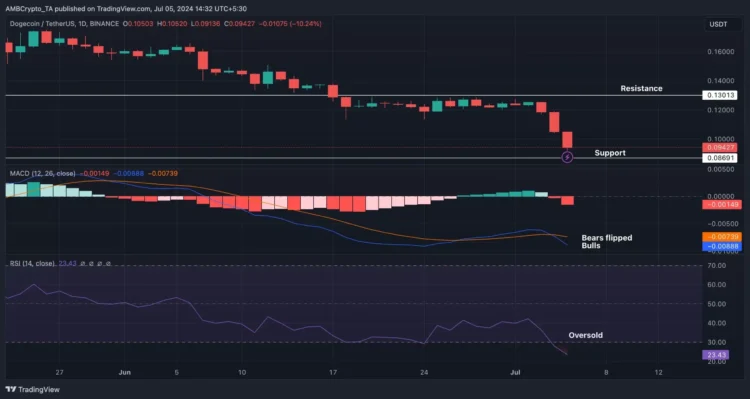
Task: Select the 0.13013 resistance price label
Action: [x=719, y=95]
